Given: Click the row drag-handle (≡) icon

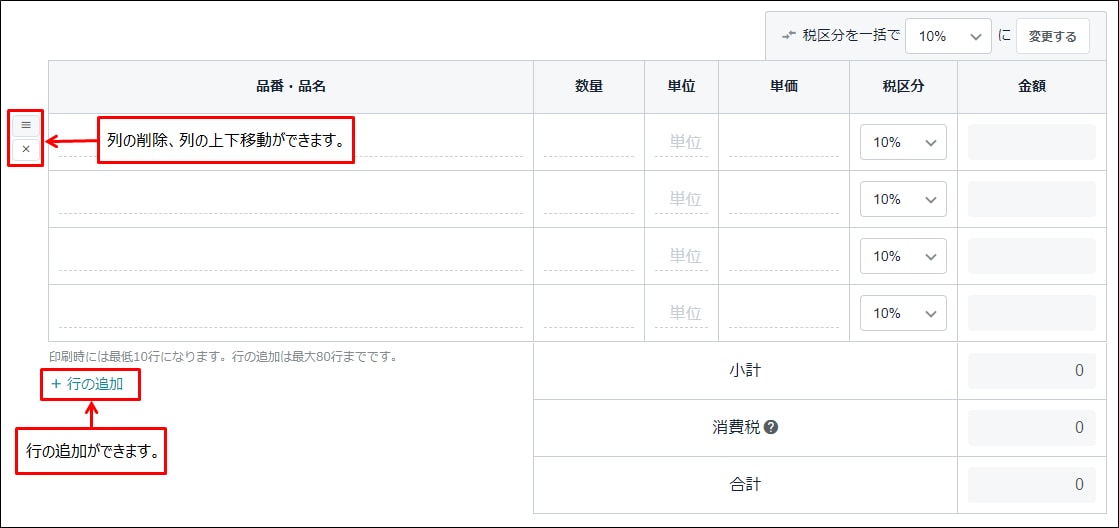Looking at the screenshot, I should pyautogui.click(x=26, y=125).
